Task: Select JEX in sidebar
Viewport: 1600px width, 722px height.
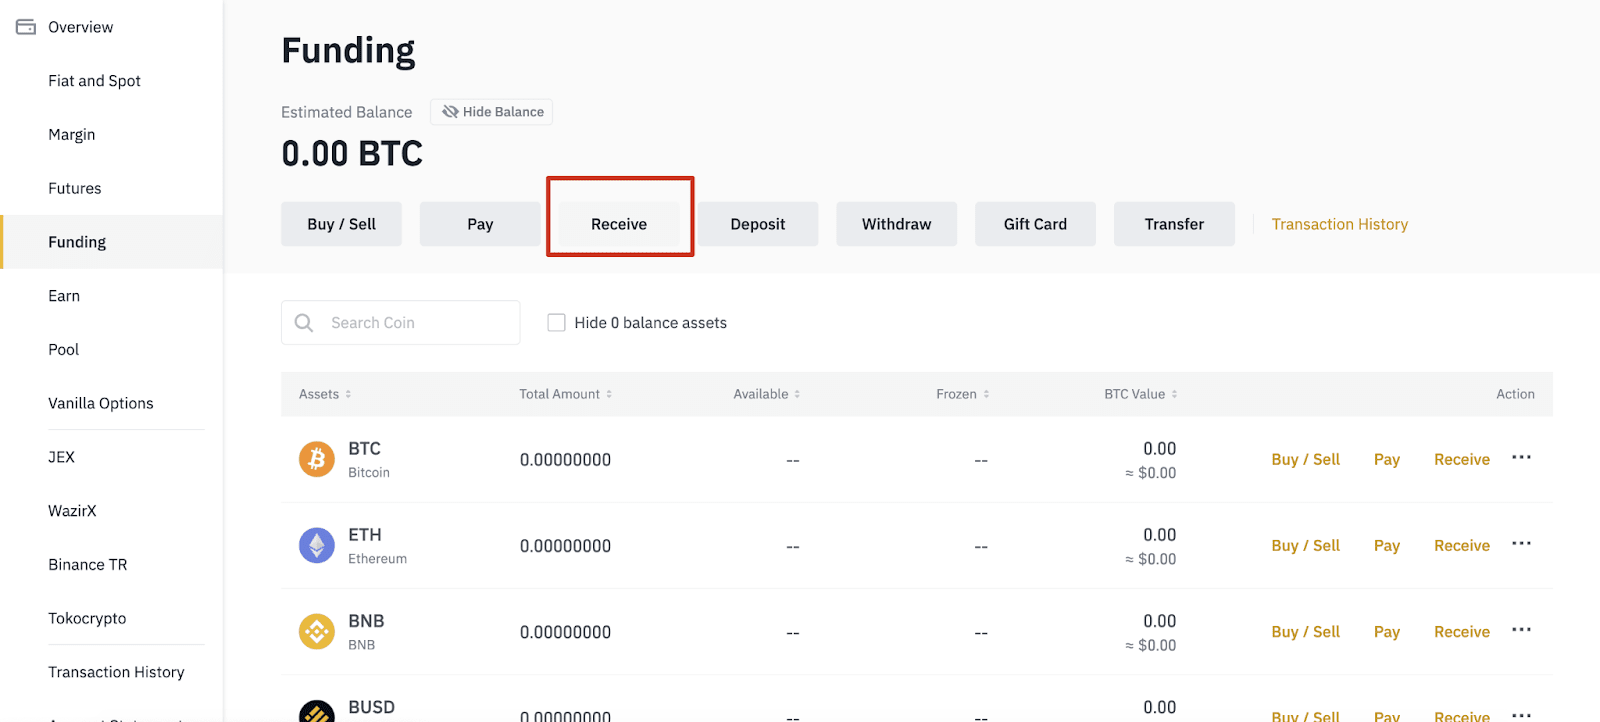Action: point(62,457)
